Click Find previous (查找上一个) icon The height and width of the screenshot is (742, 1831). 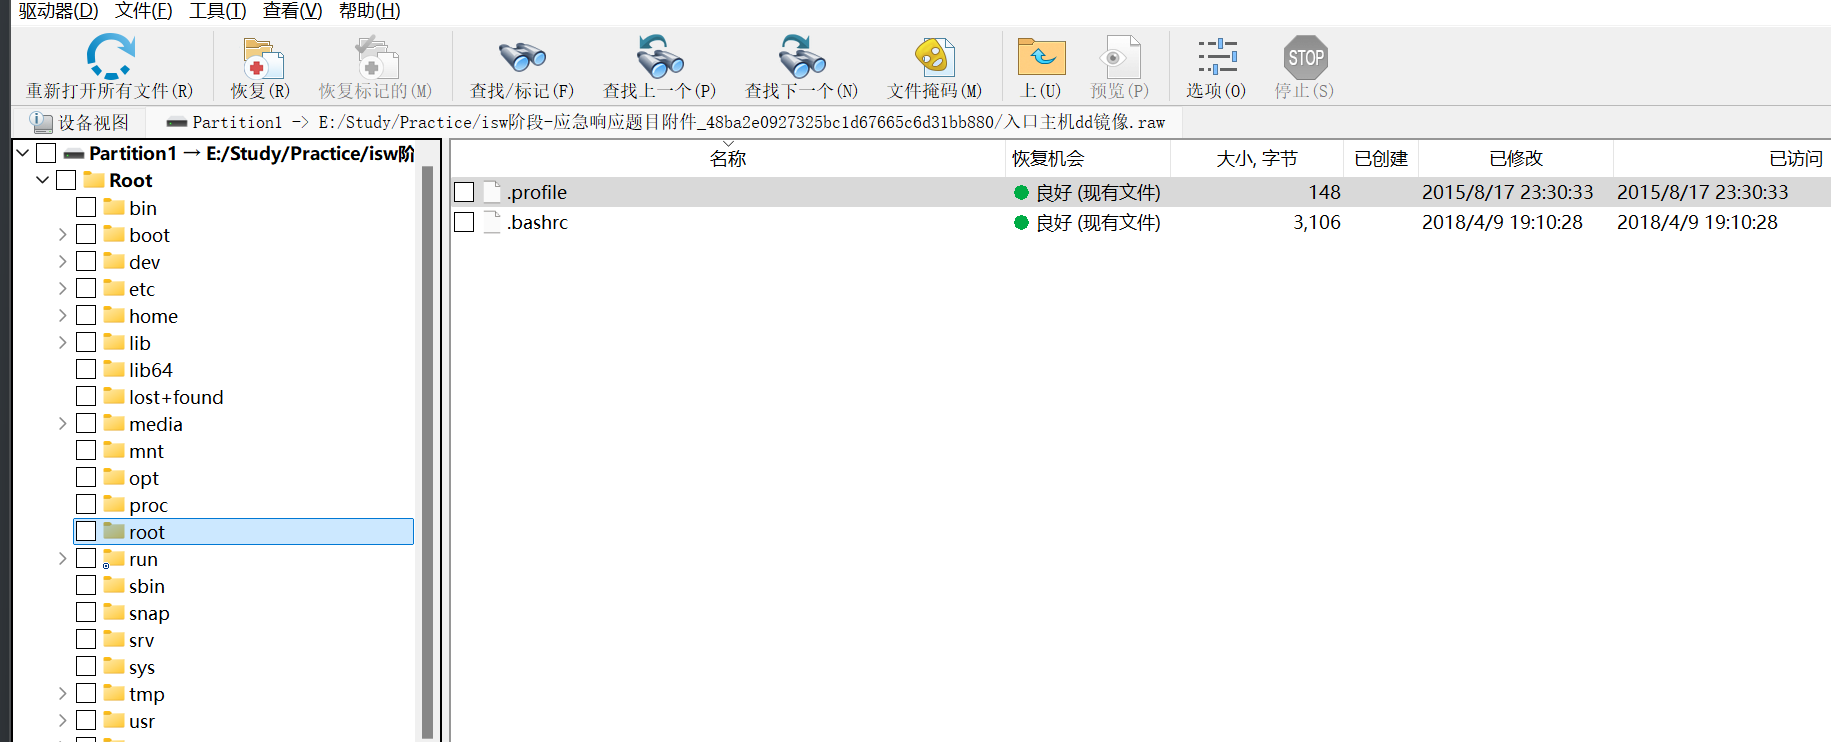tap(660, 56)
